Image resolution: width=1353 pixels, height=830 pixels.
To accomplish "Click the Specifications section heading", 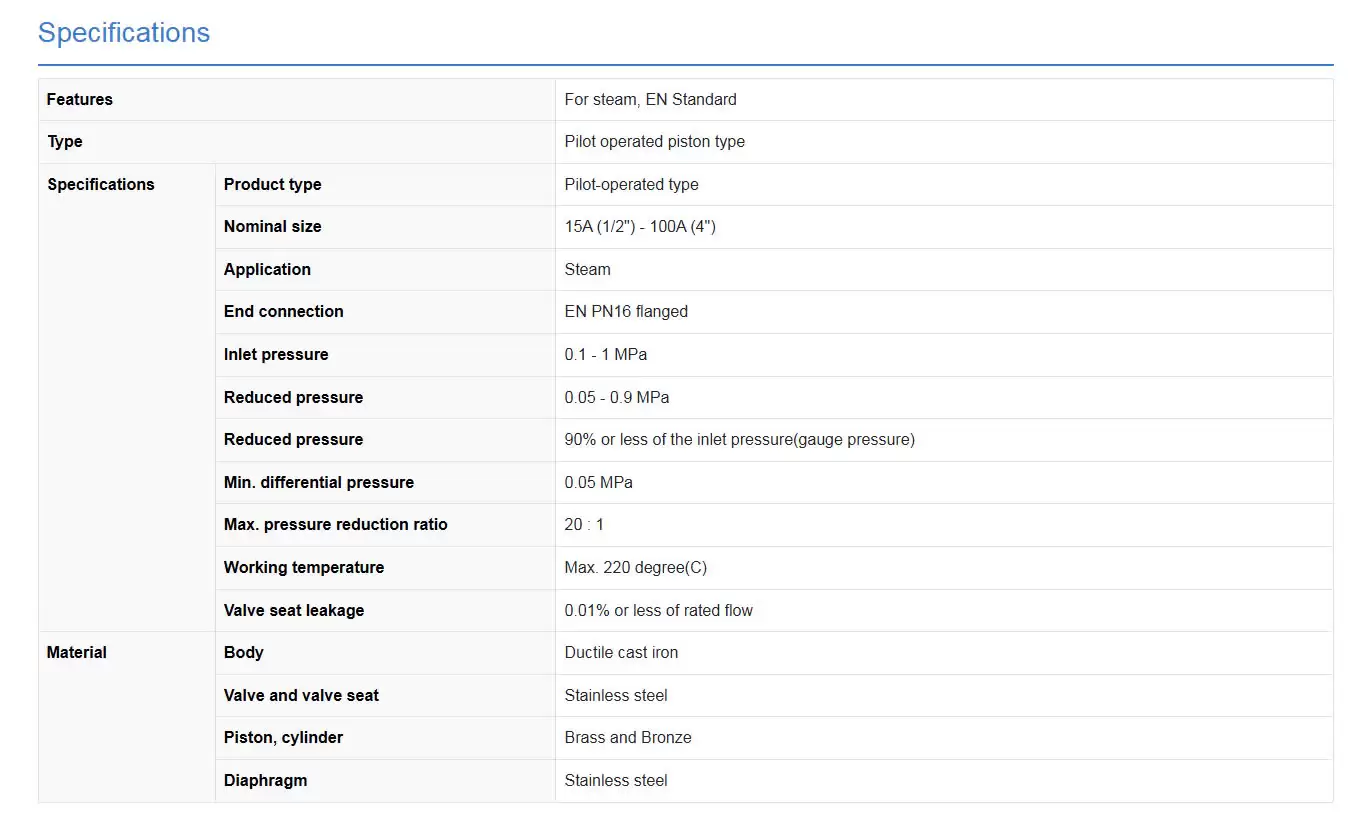I will (x=124, y=33).
